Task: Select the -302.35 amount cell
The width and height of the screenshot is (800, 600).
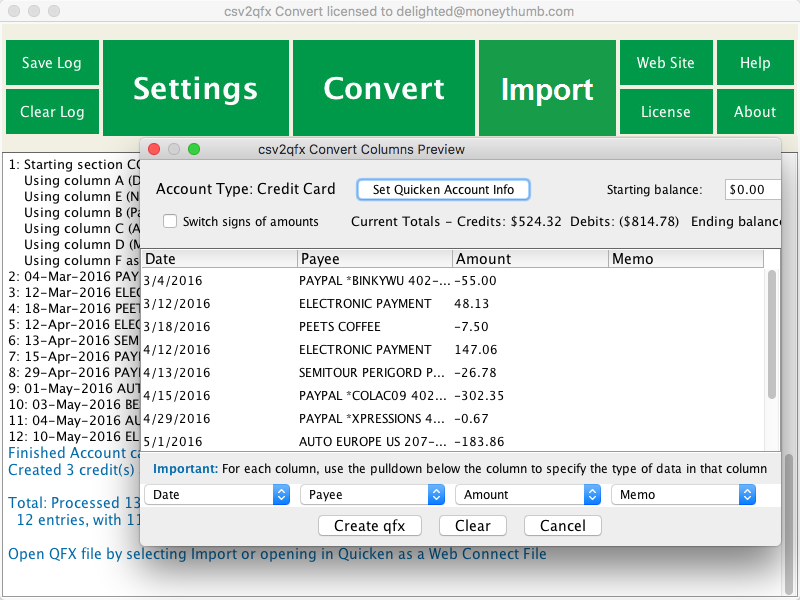Action: pyautogui.click(x=531, y=395)
